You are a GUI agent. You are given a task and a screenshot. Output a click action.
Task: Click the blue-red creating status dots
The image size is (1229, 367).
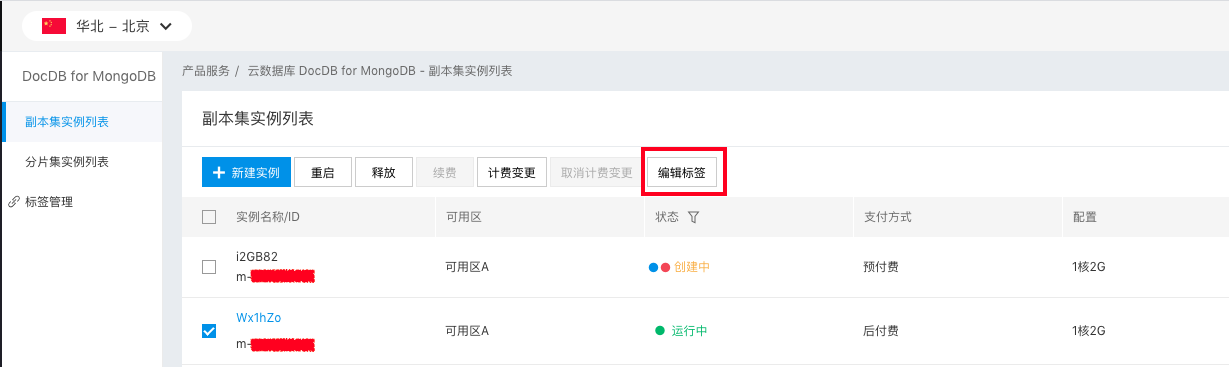point(659,267)
